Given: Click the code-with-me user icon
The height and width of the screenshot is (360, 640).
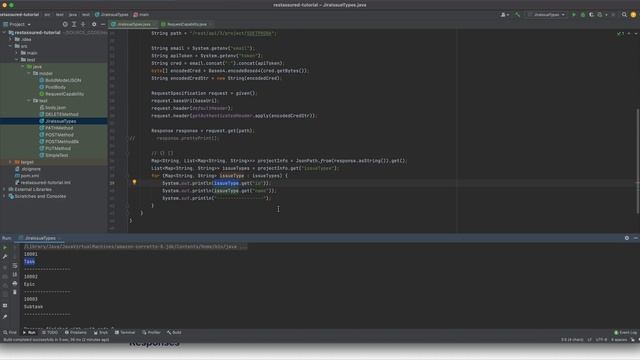Looking at the screenshot, I should coord(504,15).
